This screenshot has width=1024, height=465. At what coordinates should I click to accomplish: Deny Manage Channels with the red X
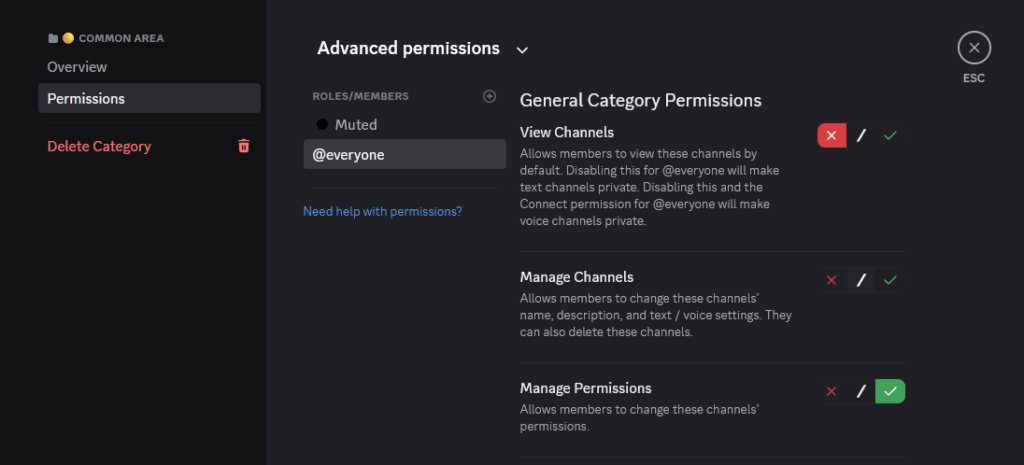coord(832,280)
